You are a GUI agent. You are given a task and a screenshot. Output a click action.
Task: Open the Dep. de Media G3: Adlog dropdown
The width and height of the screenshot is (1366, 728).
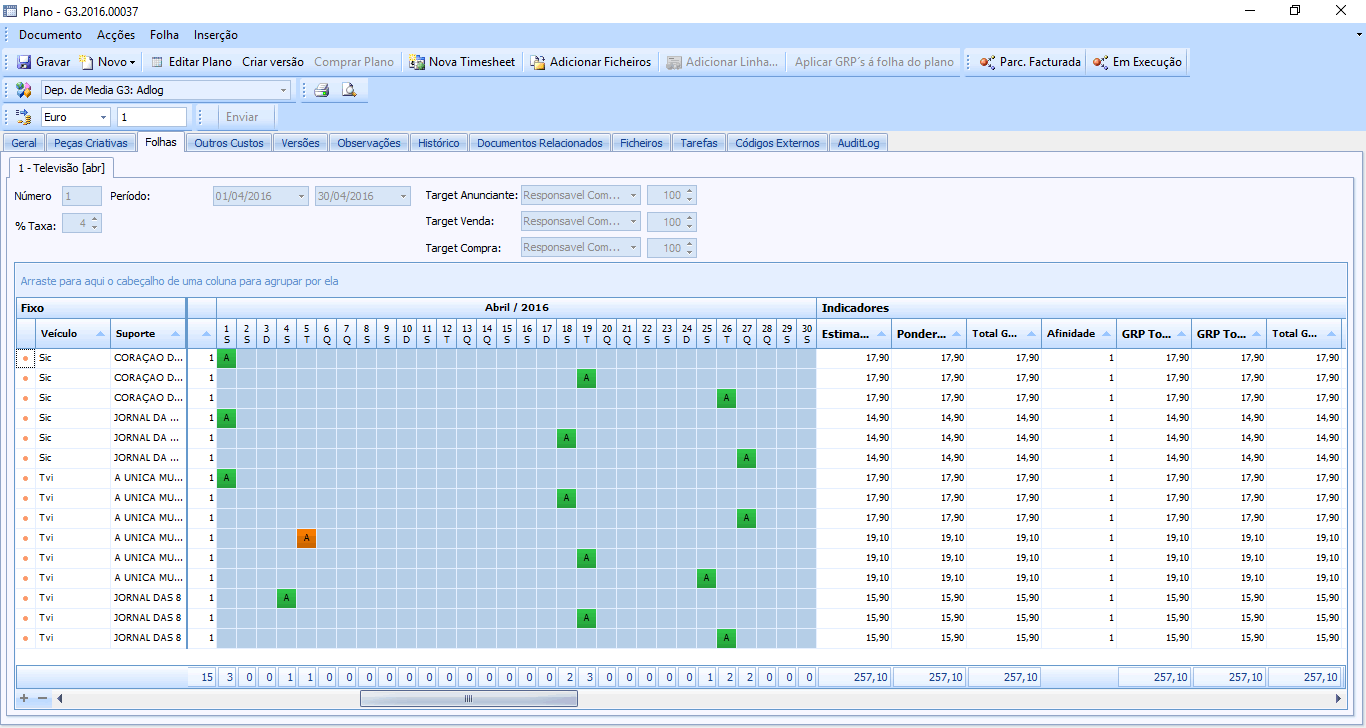pos(284,90)
